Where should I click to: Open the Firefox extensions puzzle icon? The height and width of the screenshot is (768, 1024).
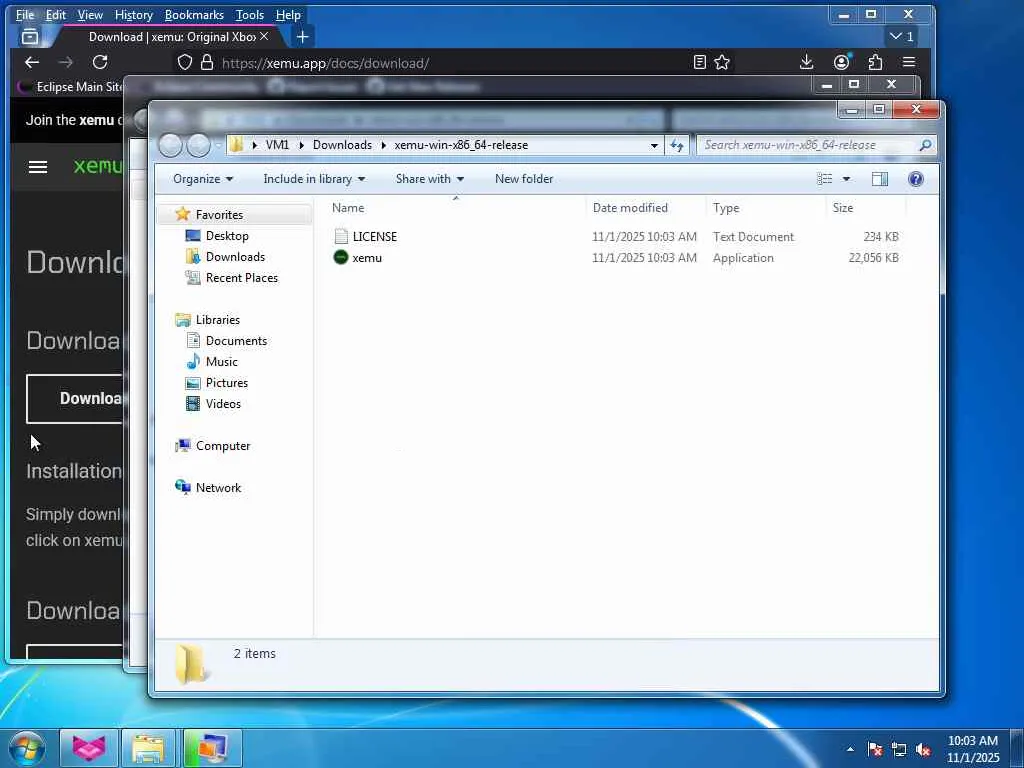pyautogui.click(x=875, y=62)
